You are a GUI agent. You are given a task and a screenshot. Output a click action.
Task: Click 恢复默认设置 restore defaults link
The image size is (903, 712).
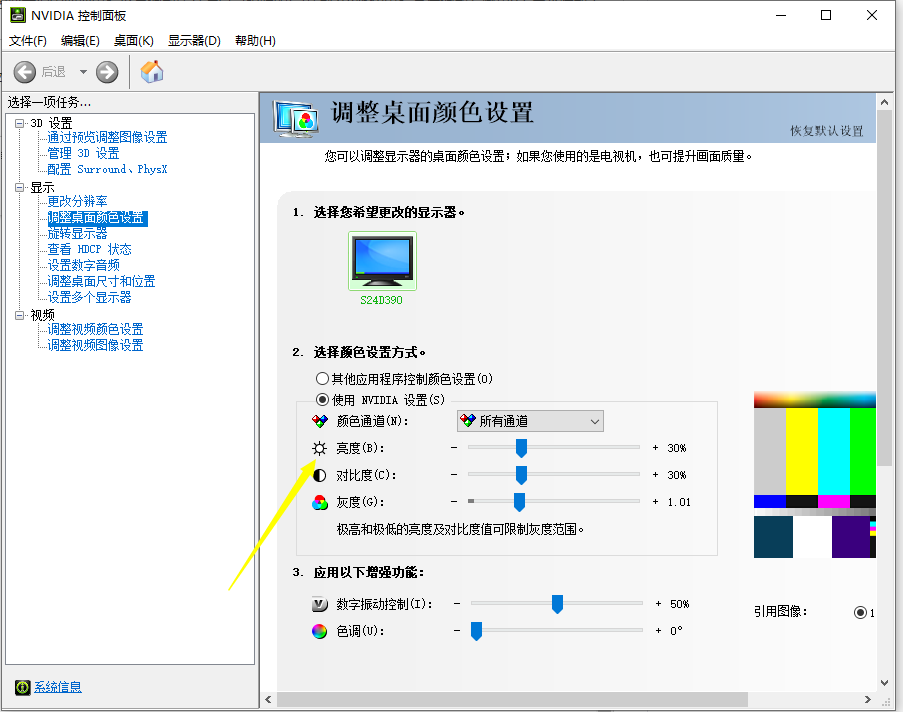[826, 131]
